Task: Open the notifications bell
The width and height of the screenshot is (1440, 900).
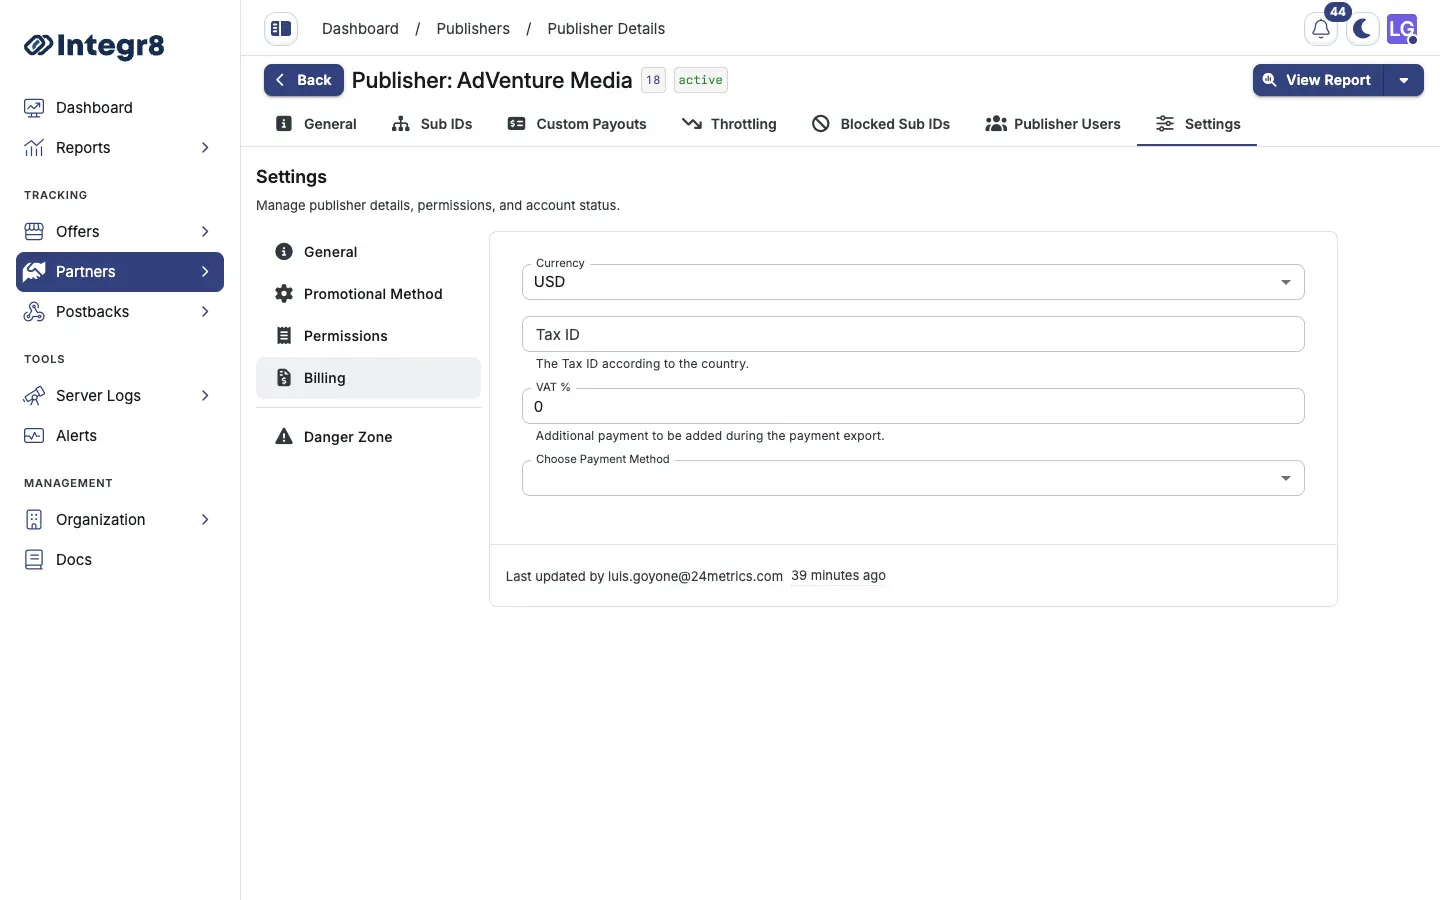Action: 1321,29
